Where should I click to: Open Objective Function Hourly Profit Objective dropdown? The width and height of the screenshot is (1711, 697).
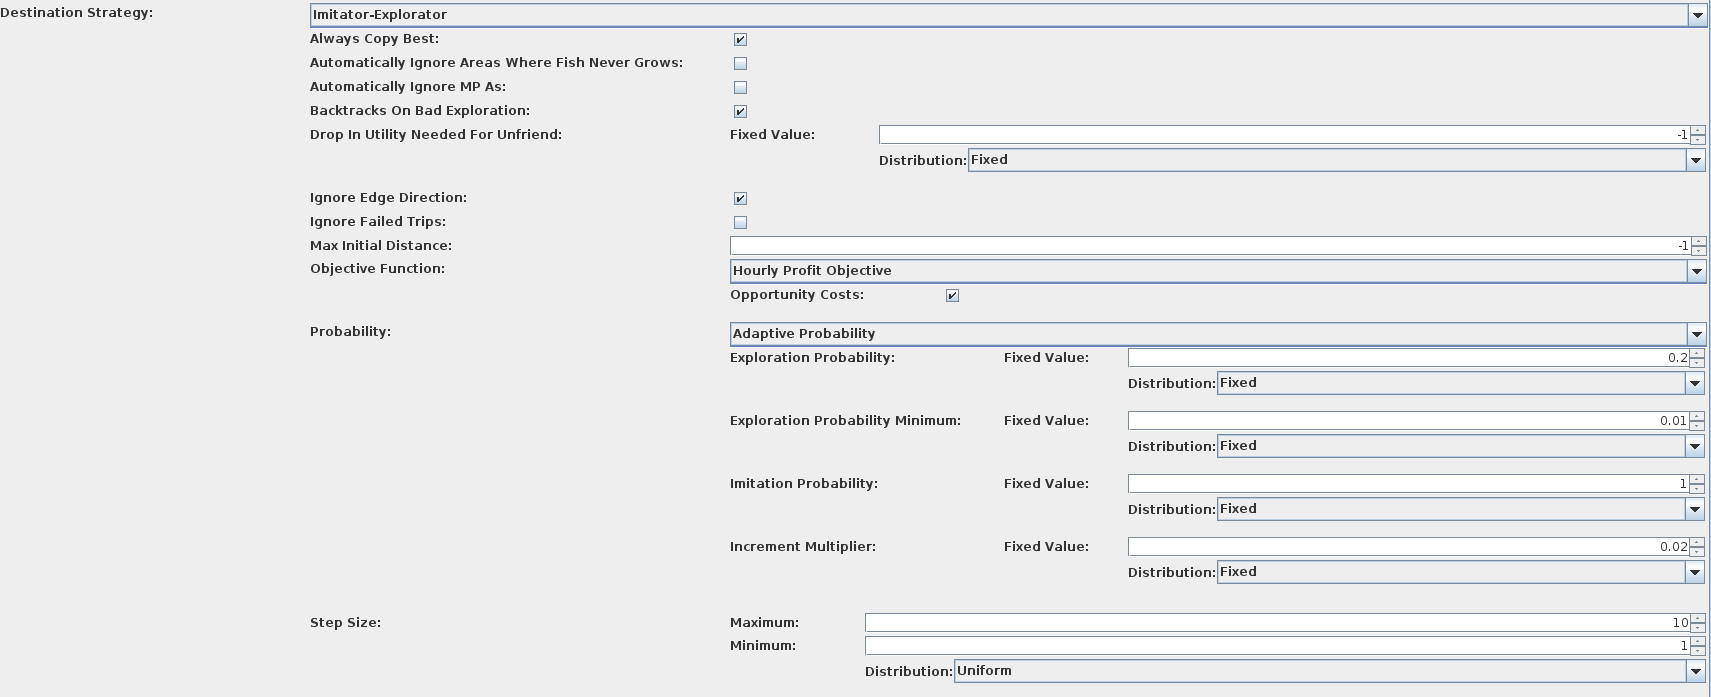[1218, 271]
